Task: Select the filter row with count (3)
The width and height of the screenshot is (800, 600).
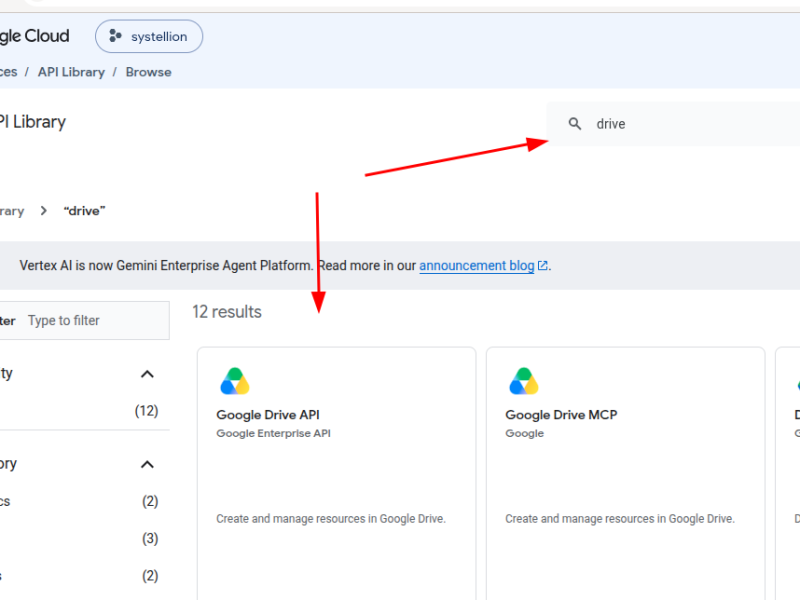Action: click(x=79, y=538)
